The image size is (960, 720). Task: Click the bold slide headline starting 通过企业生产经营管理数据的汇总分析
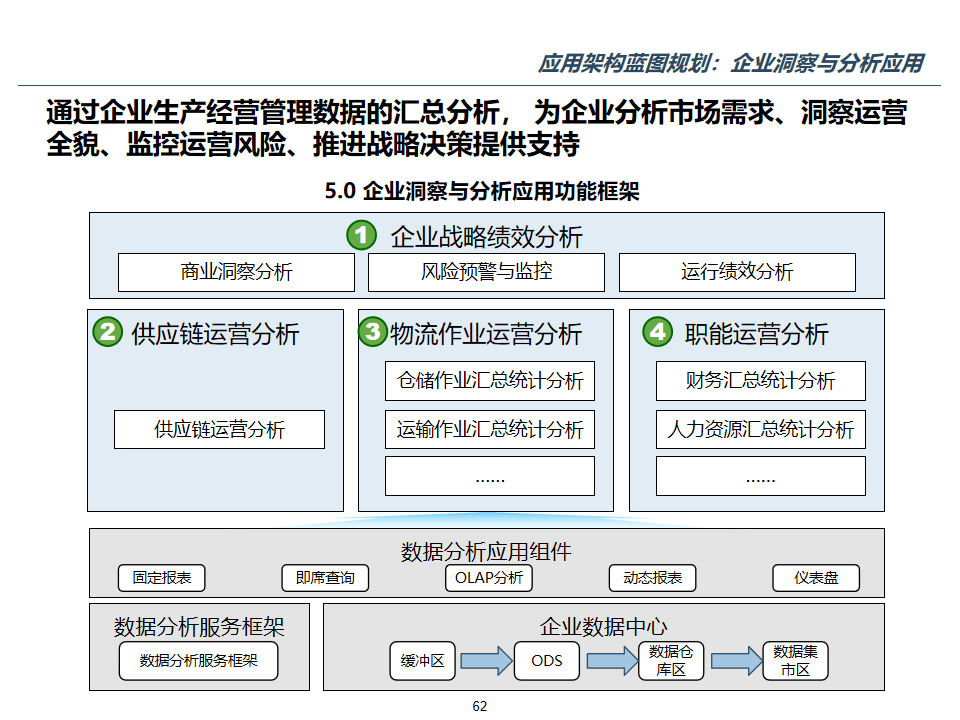tap(476, 128)
